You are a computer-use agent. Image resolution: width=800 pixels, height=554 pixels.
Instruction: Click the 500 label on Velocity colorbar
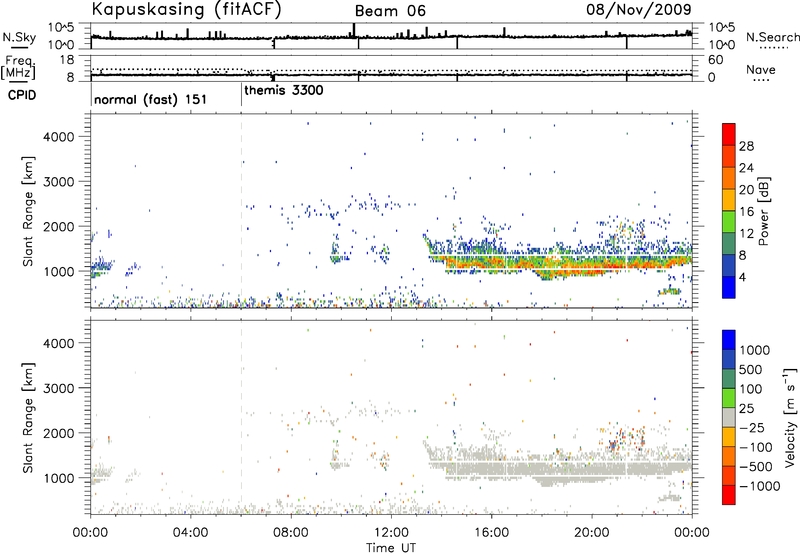[751, 369]
